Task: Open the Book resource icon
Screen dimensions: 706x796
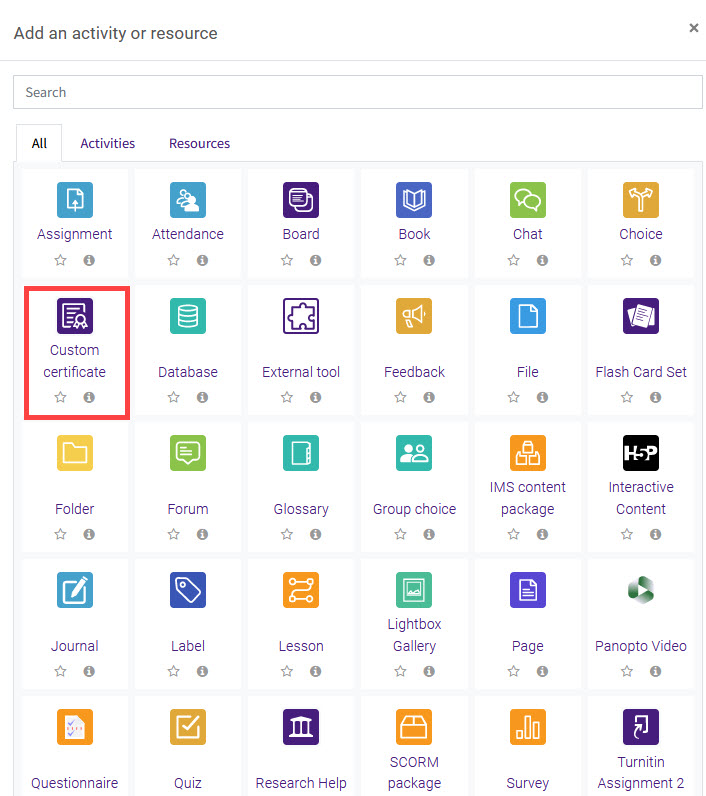Action: click(x=414, y=200)
